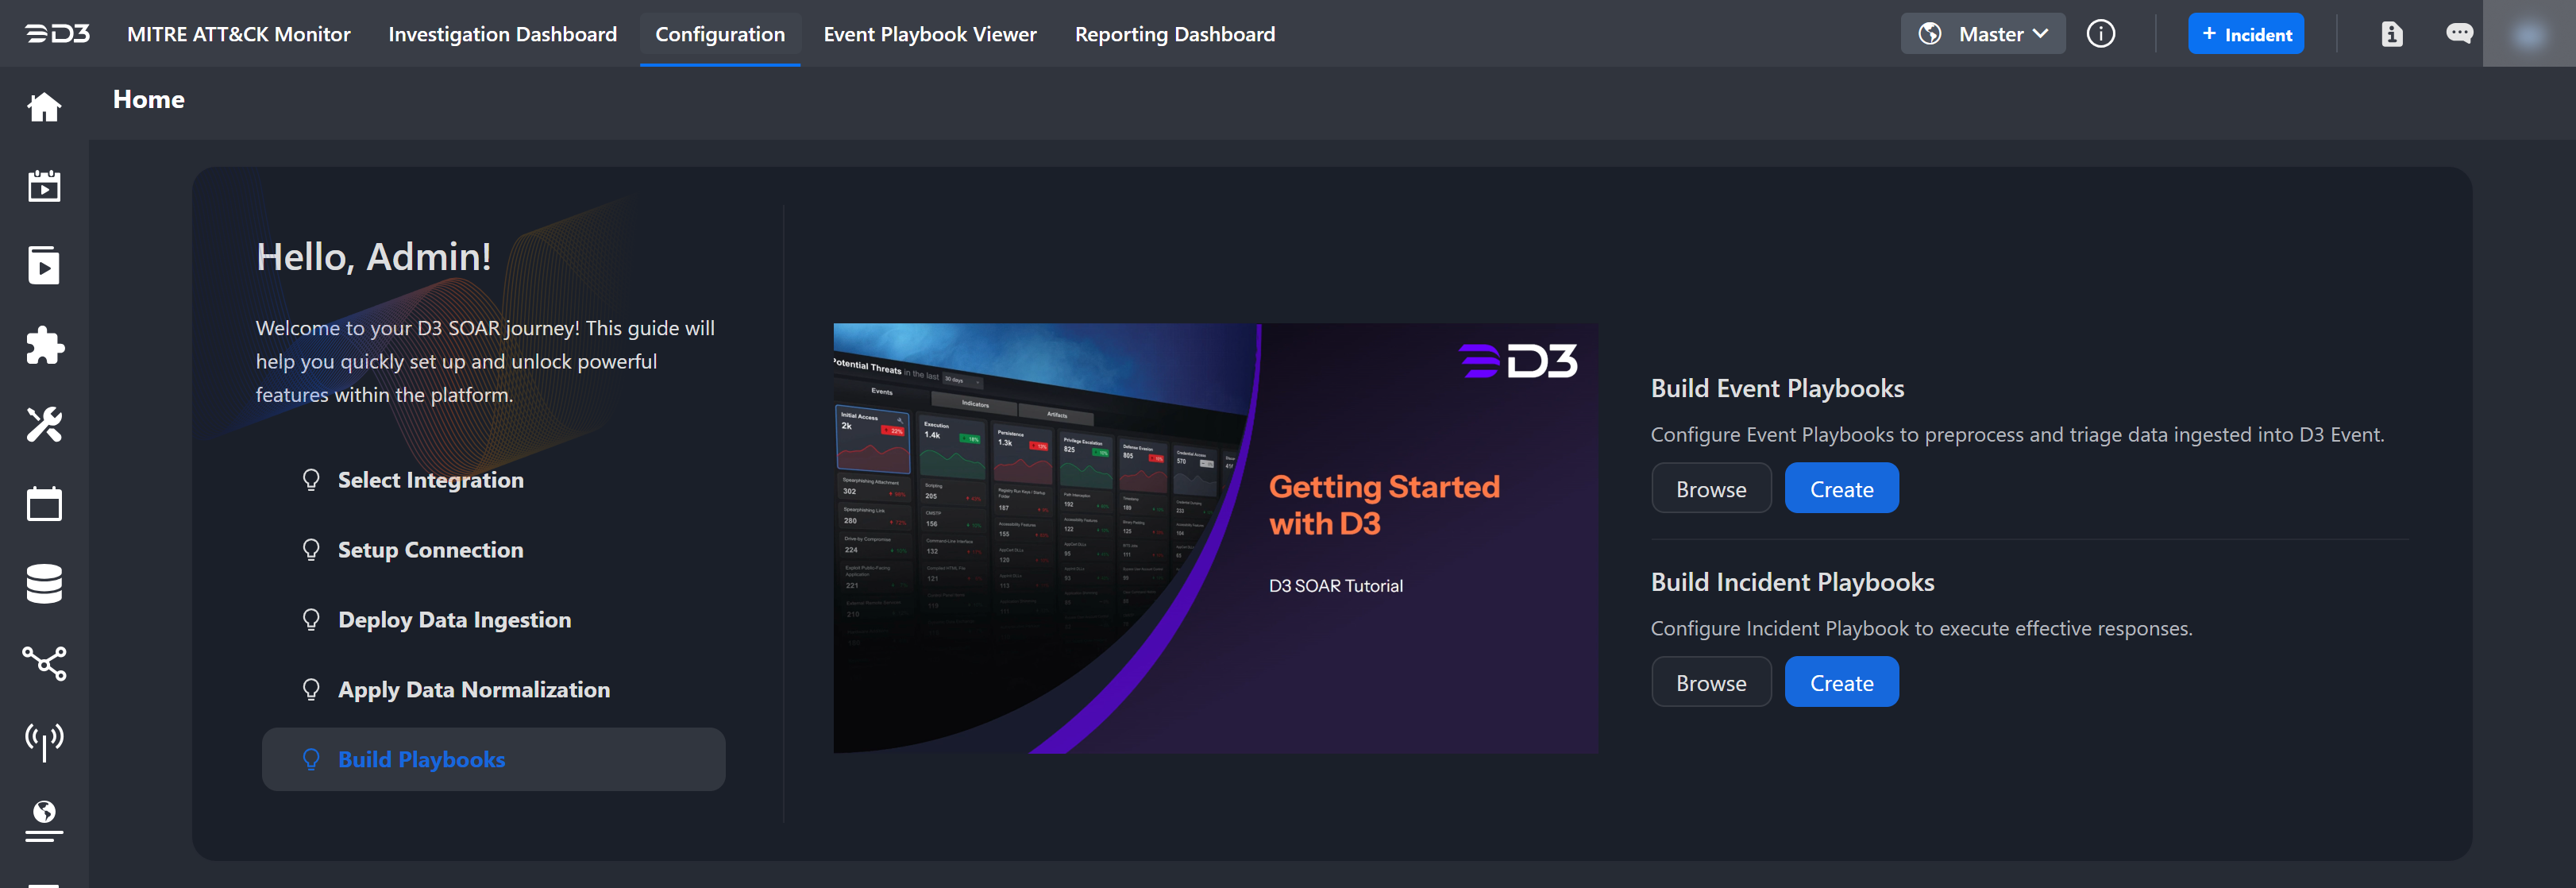The image size is (2576, 888).
Task: Open the puzzle-piece integrations icon
Action: point(44,345)
